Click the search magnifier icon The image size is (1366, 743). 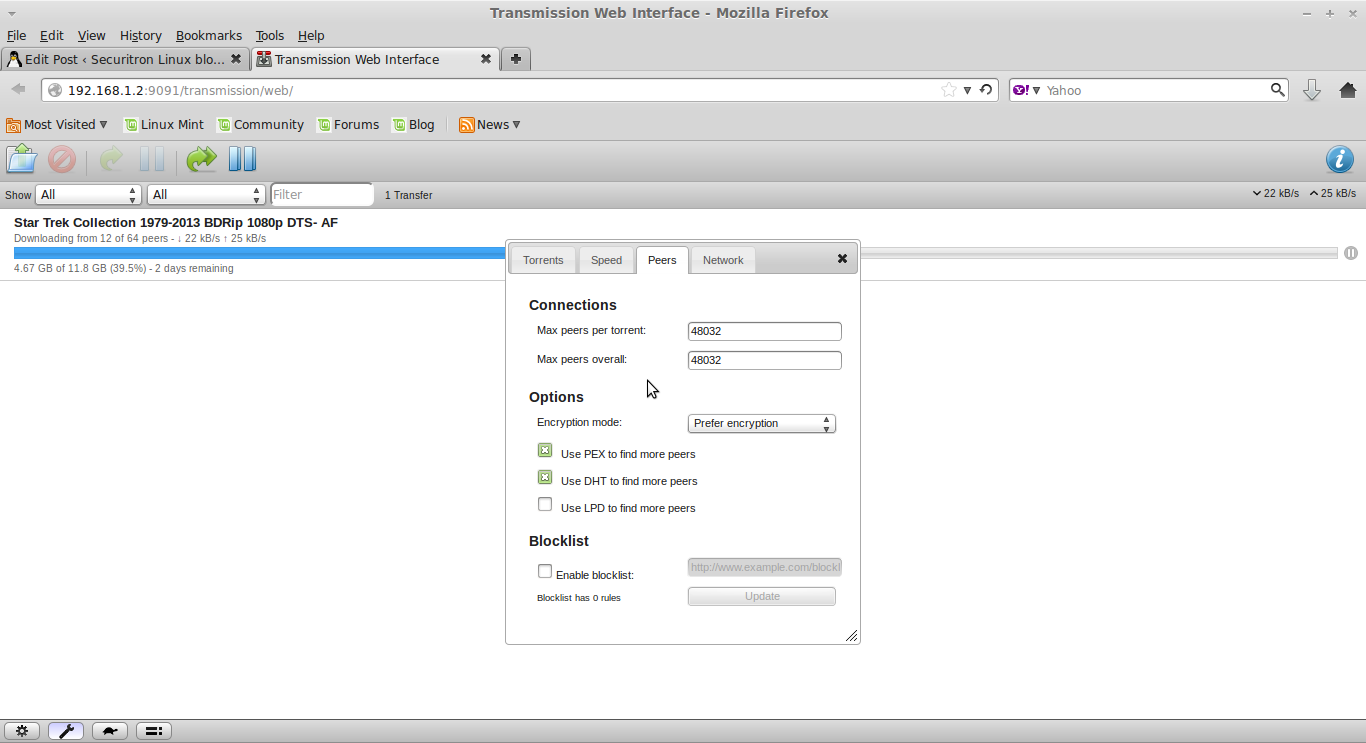pyautogui.click(x=1278, y=89)
